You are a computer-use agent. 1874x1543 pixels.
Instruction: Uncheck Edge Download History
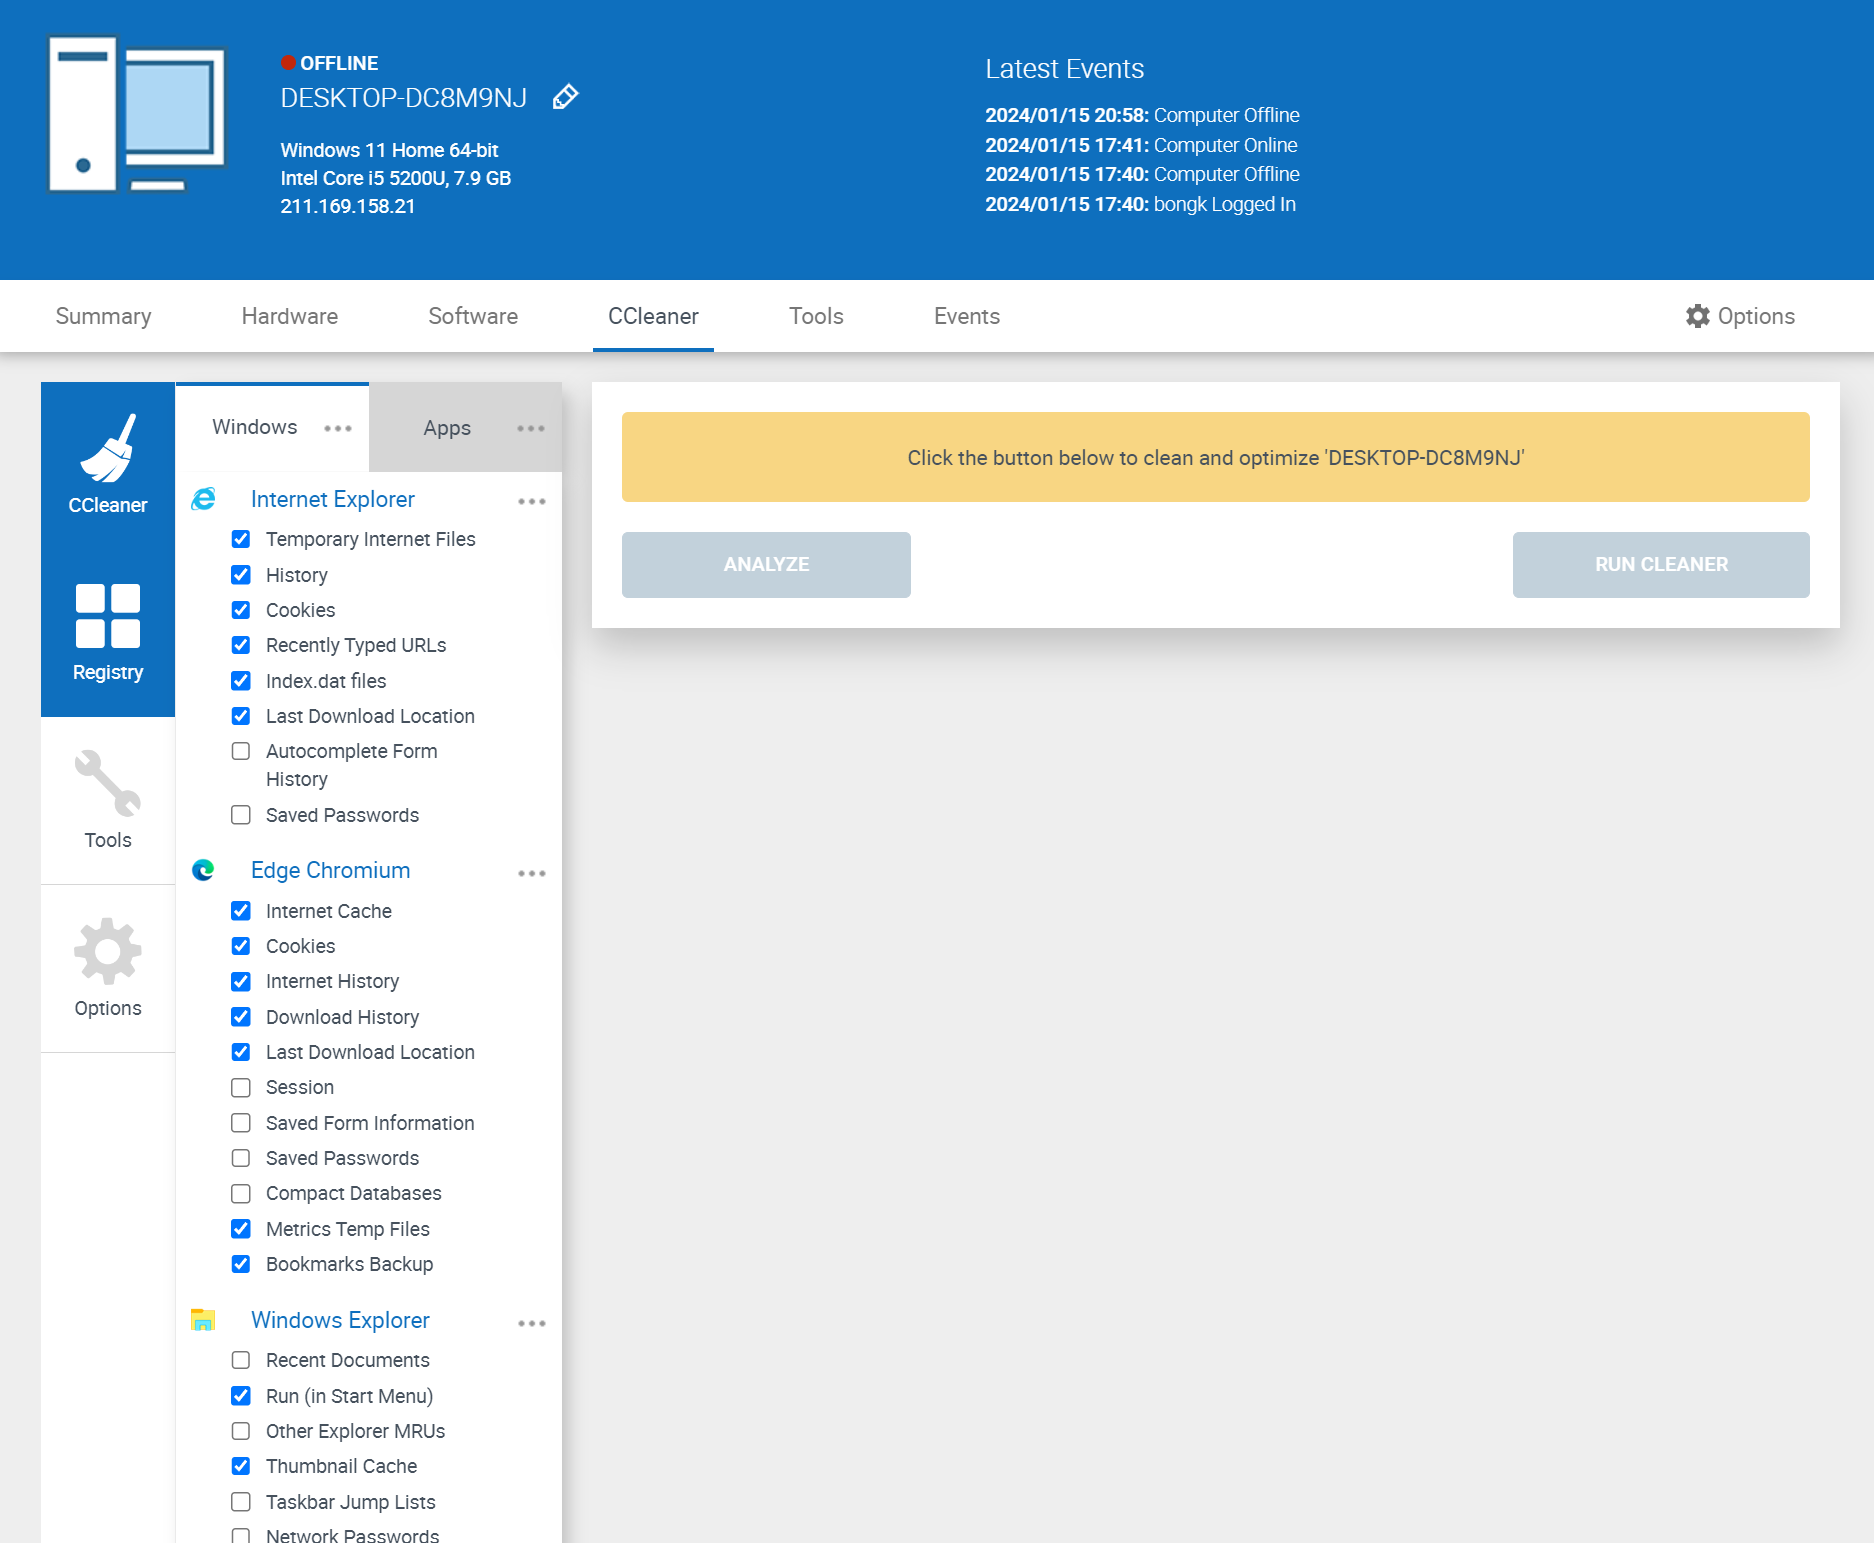coord(241,1017)
